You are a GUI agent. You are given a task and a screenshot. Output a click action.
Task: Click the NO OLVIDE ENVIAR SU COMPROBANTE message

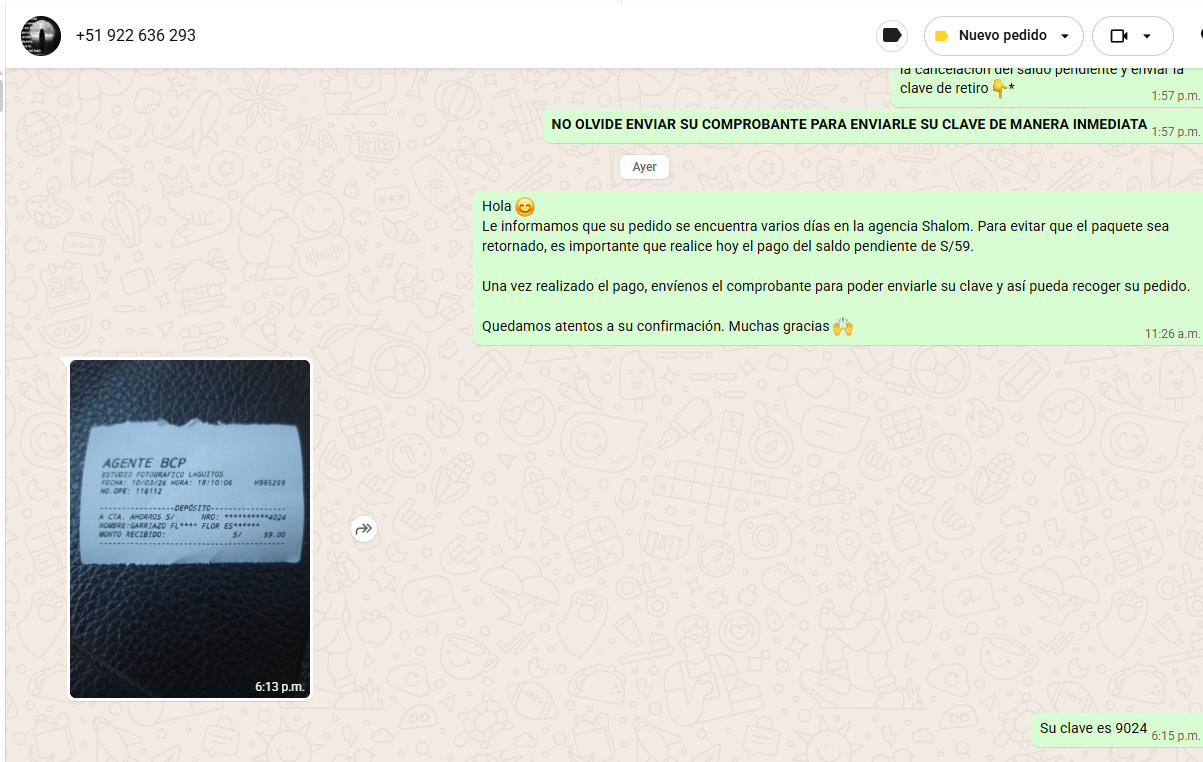click(x=848, y=124)
